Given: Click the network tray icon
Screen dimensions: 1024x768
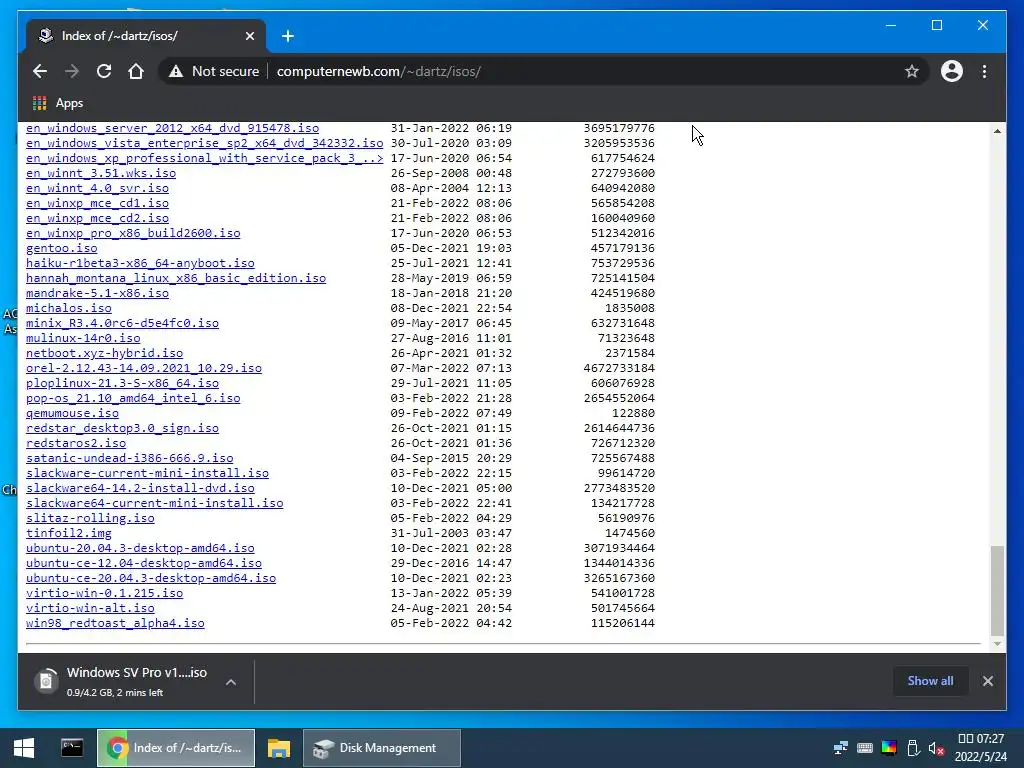Looking at the screenshot, I should [x=840, y=748].
